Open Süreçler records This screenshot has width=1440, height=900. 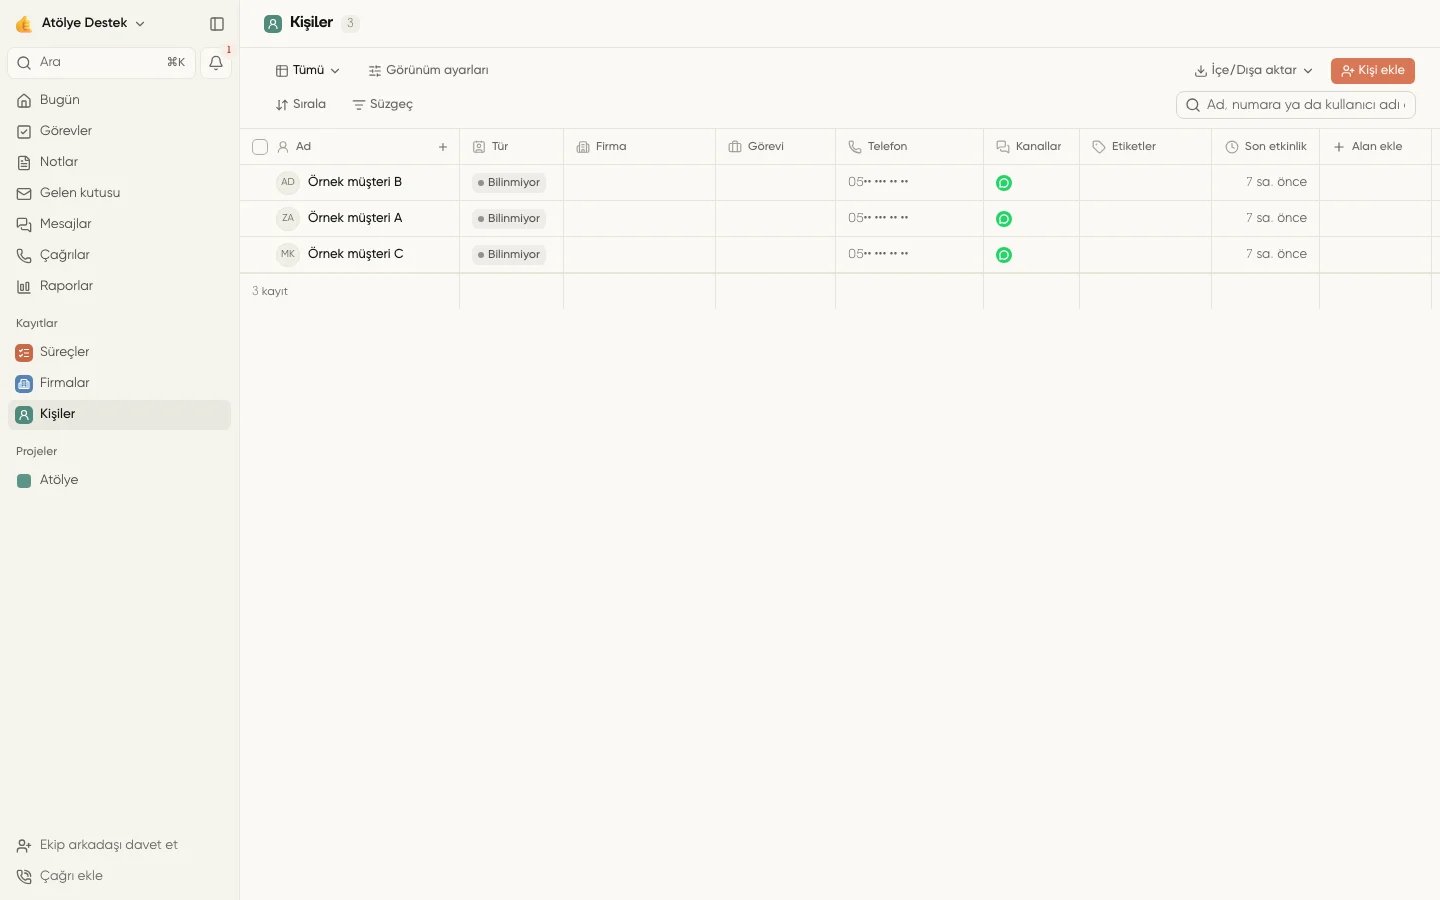point(119,352)
